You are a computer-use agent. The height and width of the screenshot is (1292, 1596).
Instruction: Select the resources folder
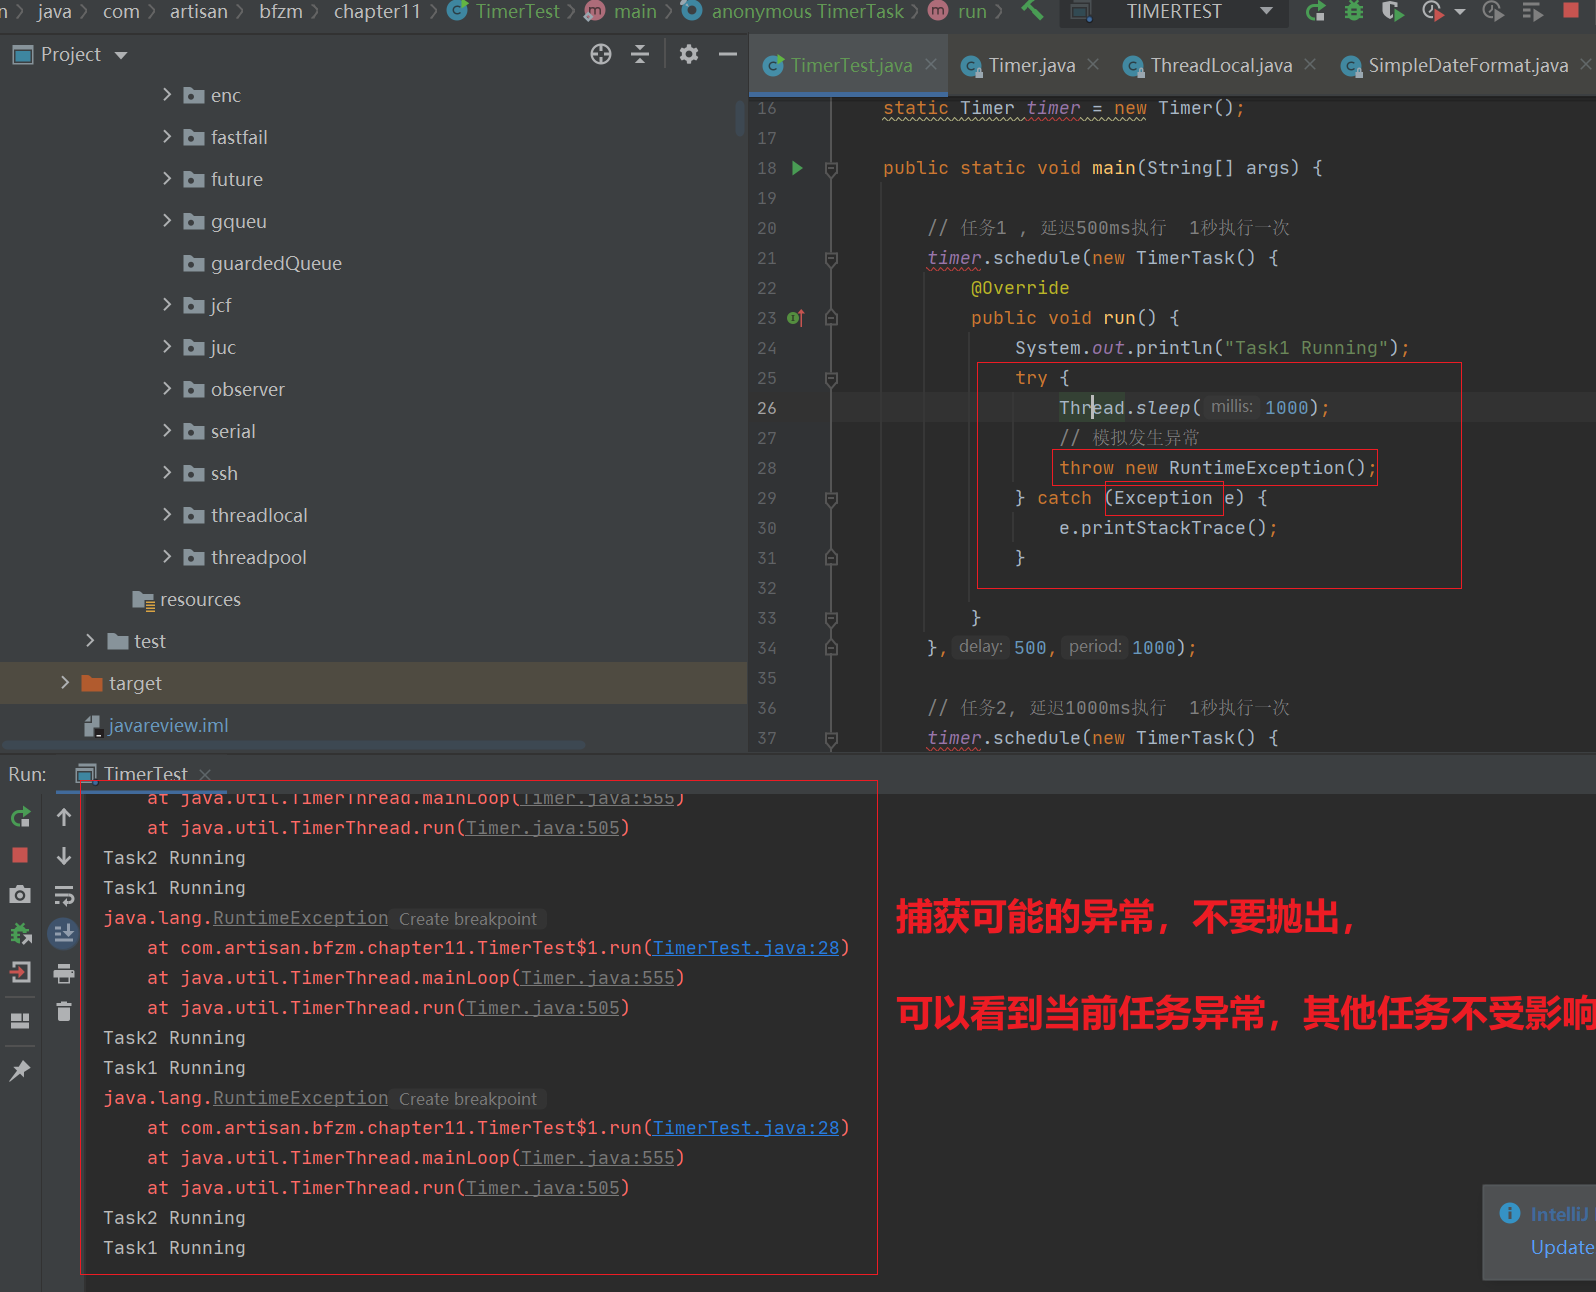click(x=200, y=599)
